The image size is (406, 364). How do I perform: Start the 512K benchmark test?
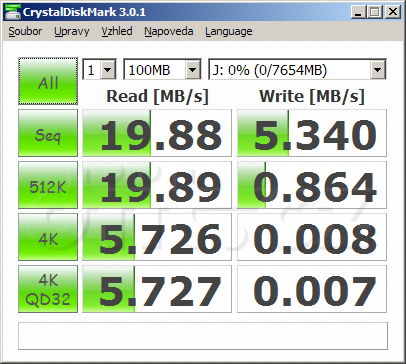click(x=48, y=185)
